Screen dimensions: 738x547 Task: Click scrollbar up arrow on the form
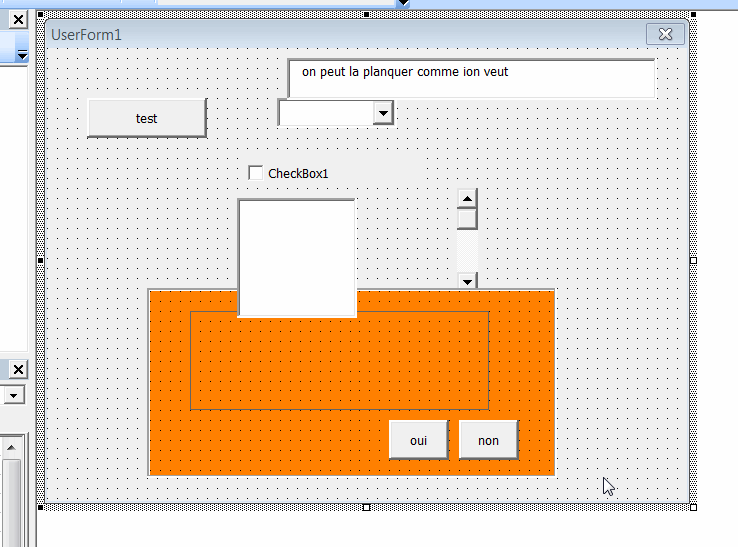467,199
